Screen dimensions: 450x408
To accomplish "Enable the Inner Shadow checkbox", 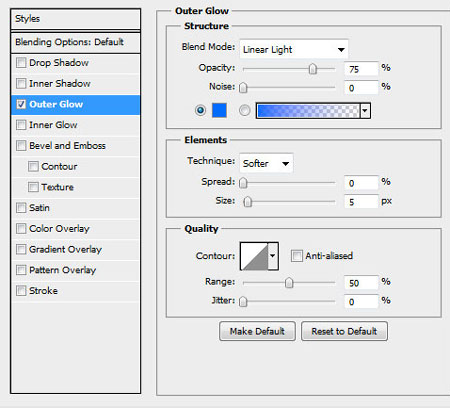I will (21, 83).
